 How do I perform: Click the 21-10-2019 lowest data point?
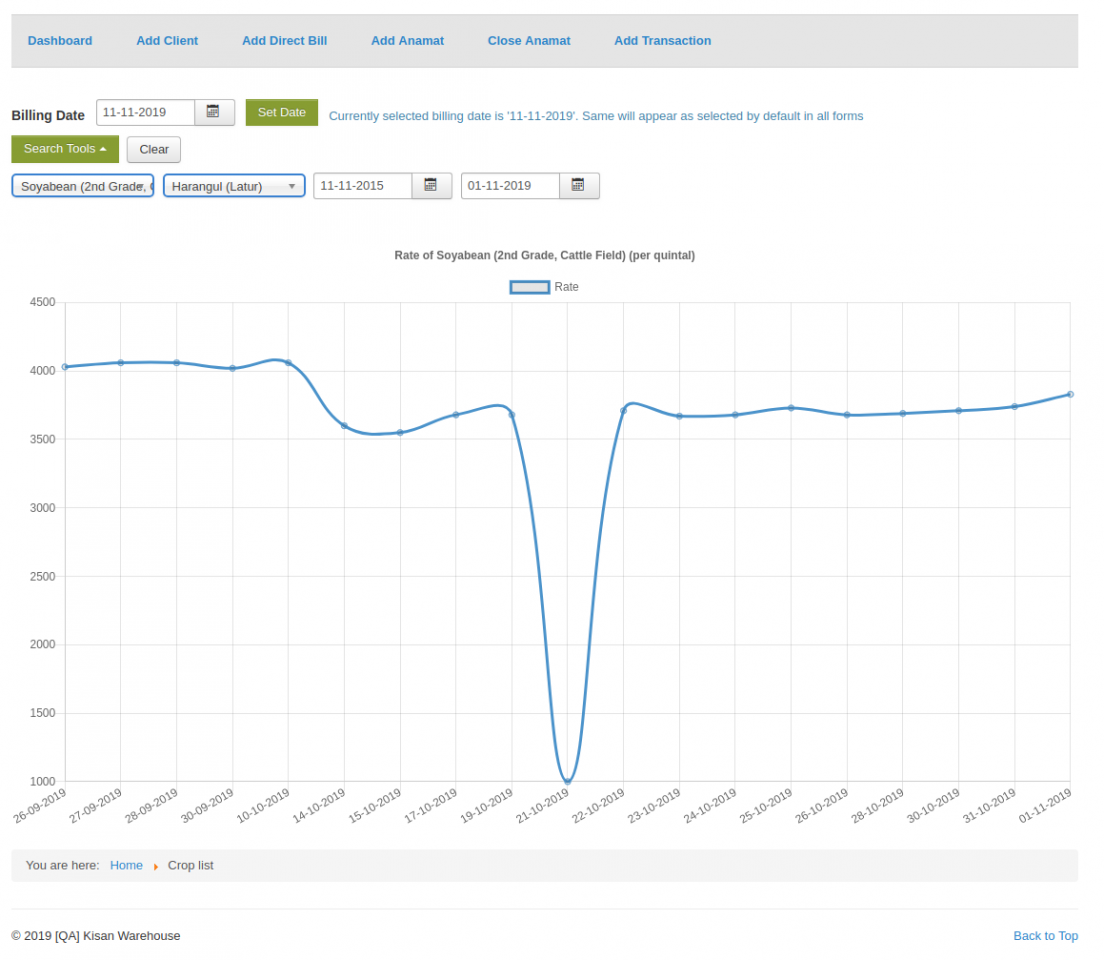point(567,781)
